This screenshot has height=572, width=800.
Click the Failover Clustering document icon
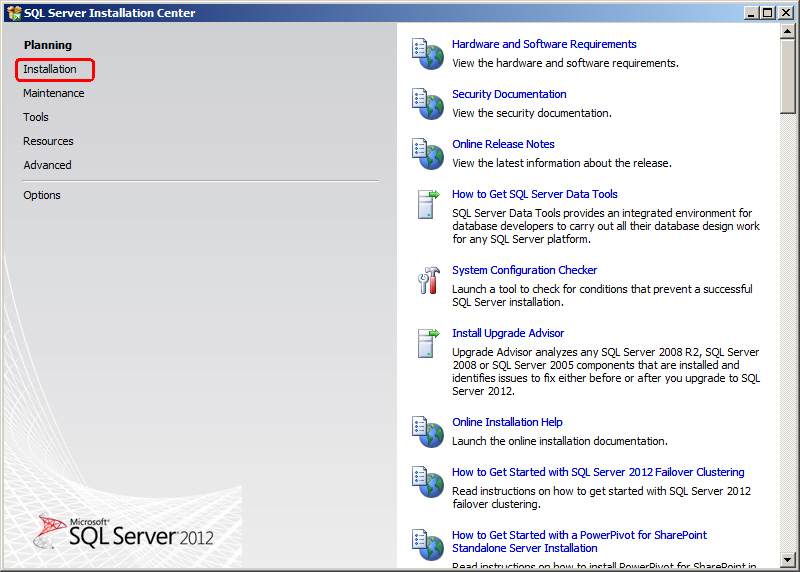click(428, 482)
